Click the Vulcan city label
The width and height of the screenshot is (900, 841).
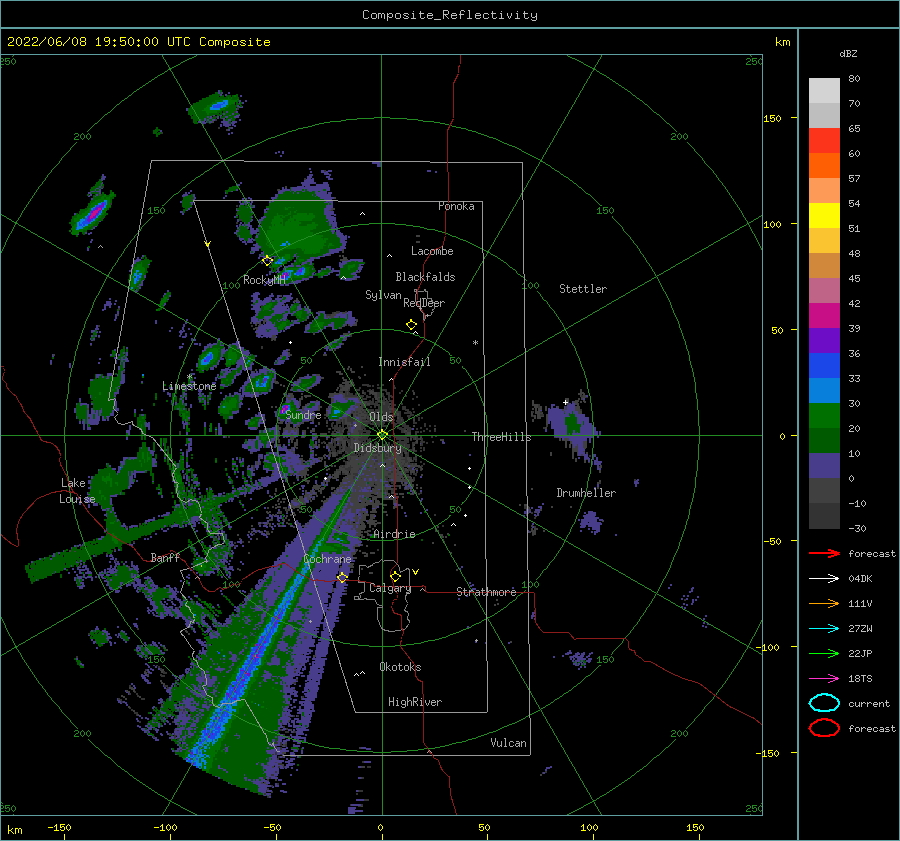508,743
